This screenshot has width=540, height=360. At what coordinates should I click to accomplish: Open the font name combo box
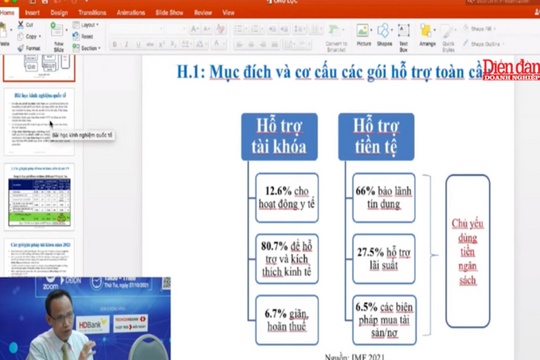pyautogui.click(x=137, y=29)
